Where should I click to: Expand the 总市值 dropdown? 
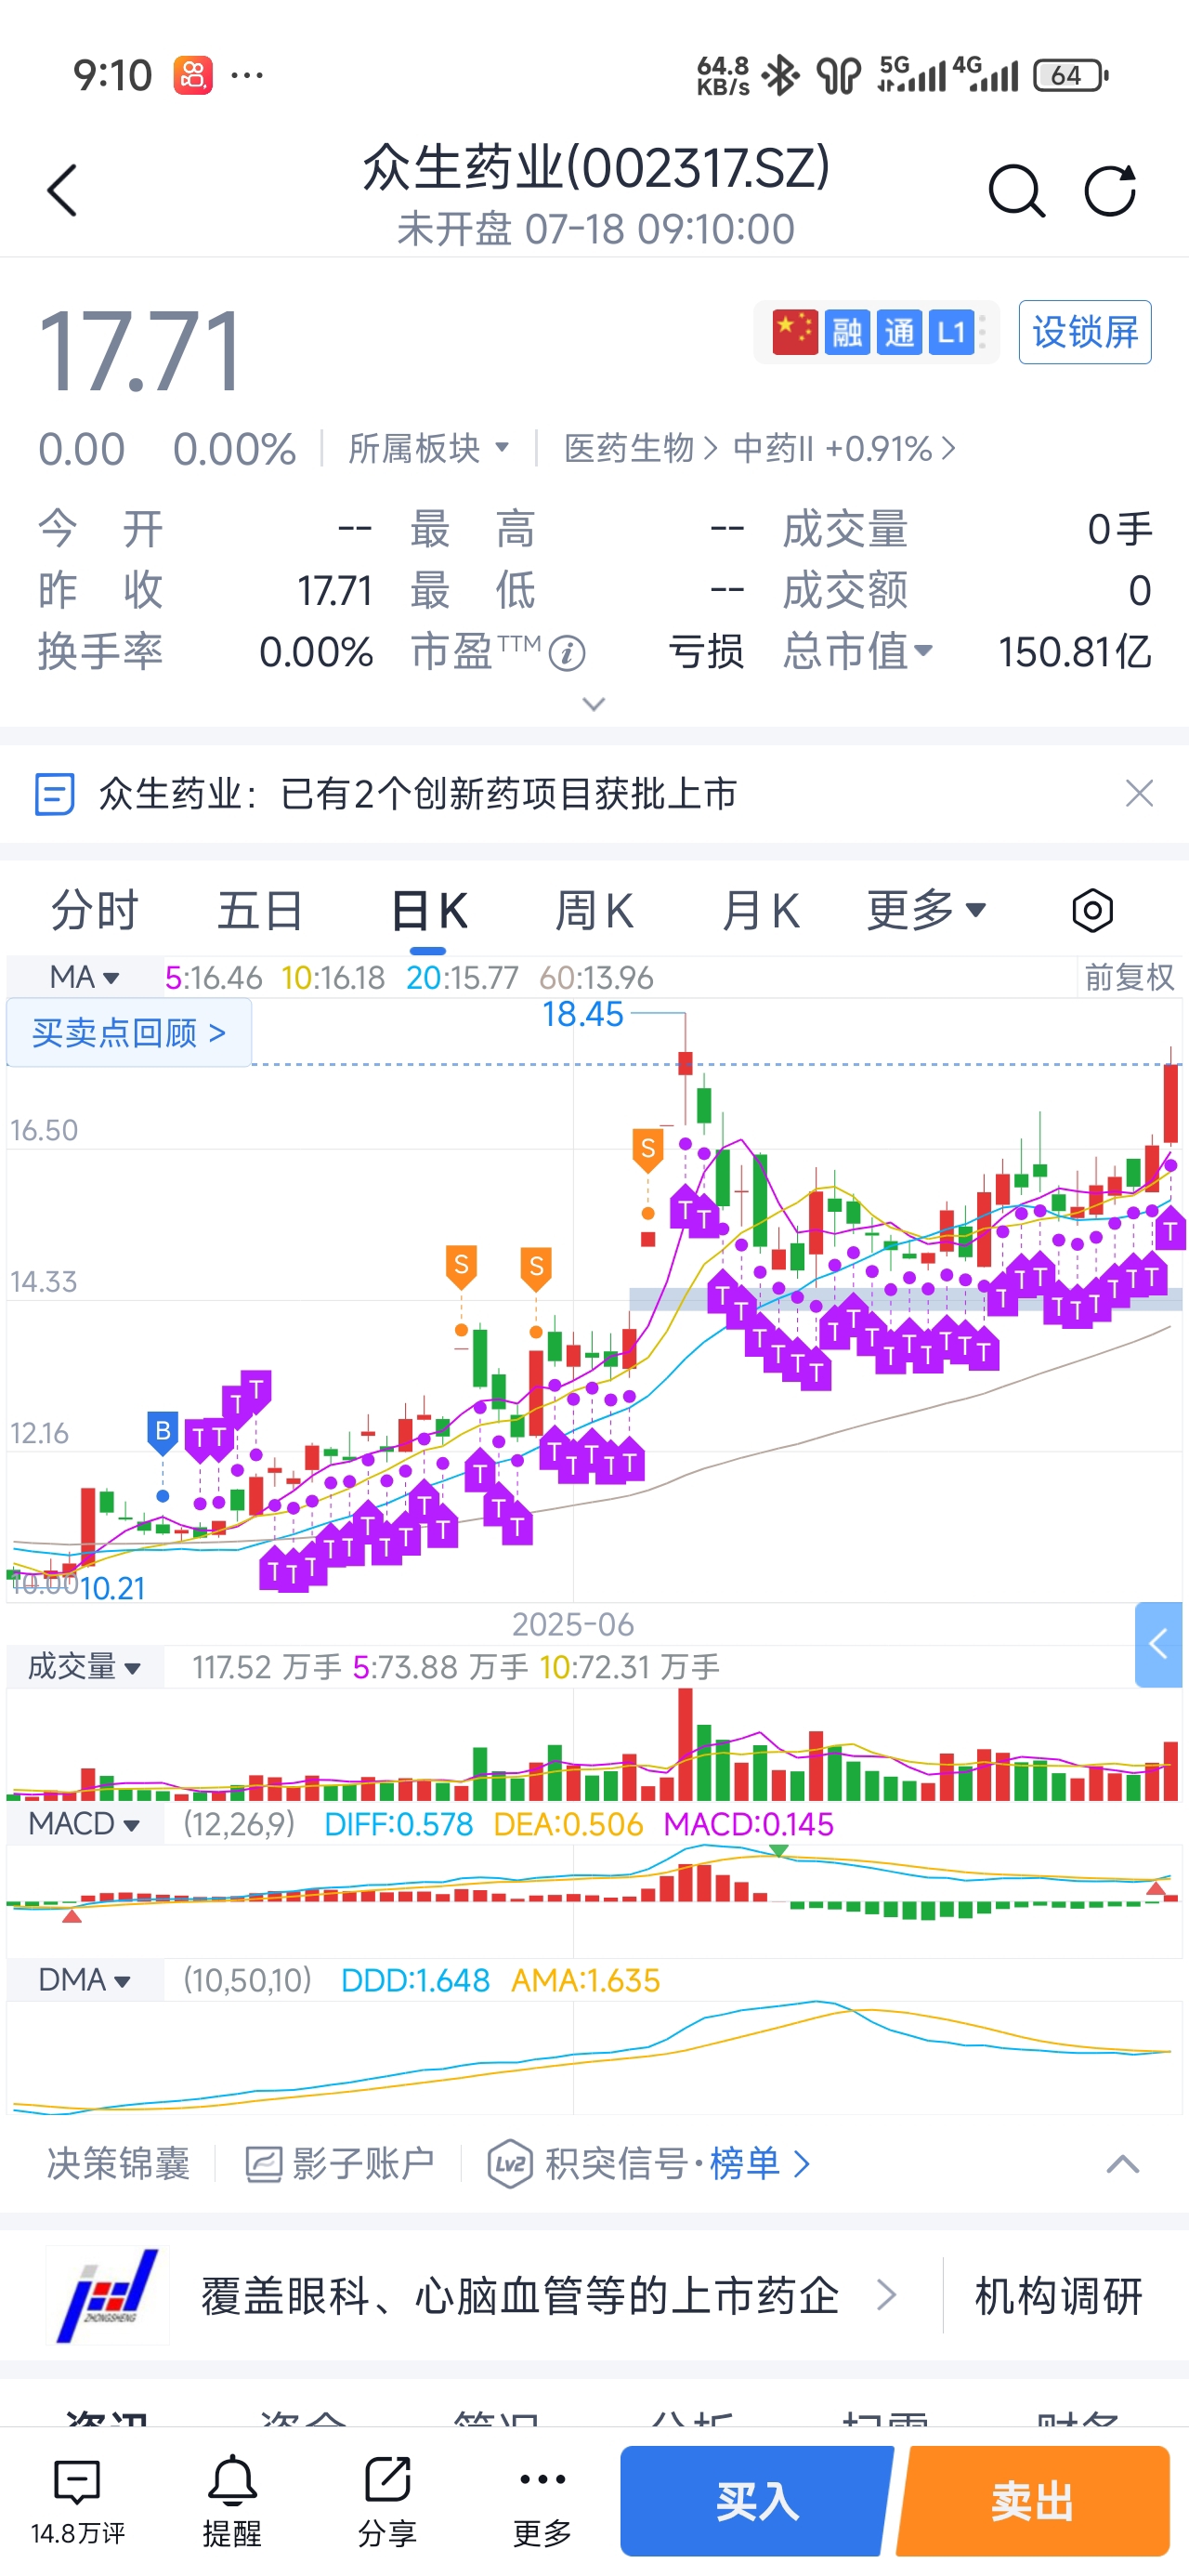858,652
